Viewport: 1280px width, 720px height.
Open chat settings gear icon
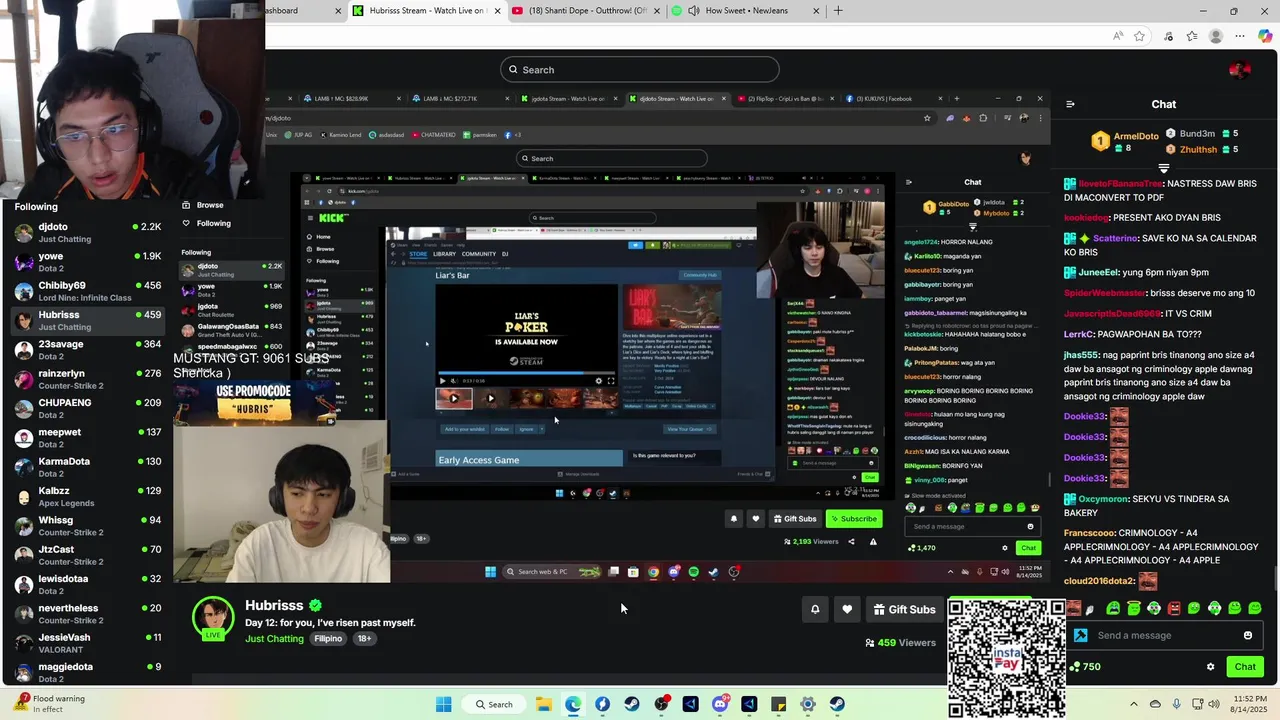[1210, 667]
